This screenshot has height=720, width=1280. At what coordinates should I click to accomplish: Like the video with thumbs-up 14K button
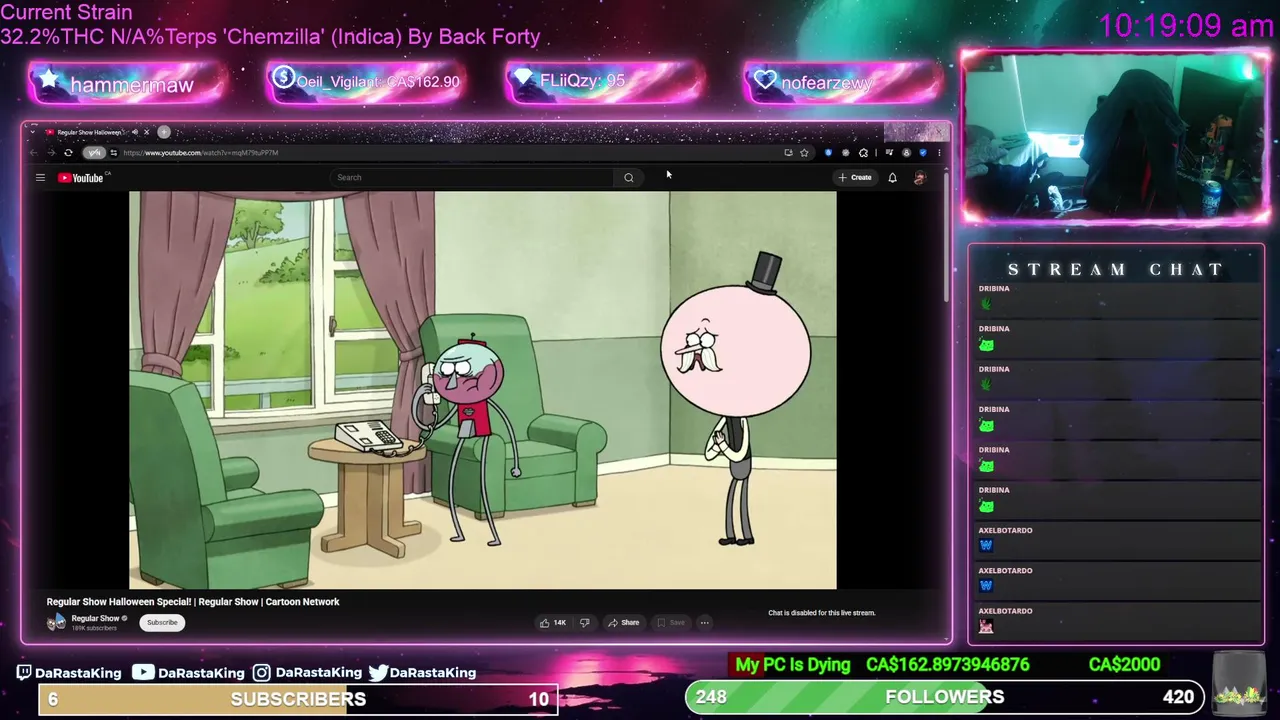coord(553,622)
